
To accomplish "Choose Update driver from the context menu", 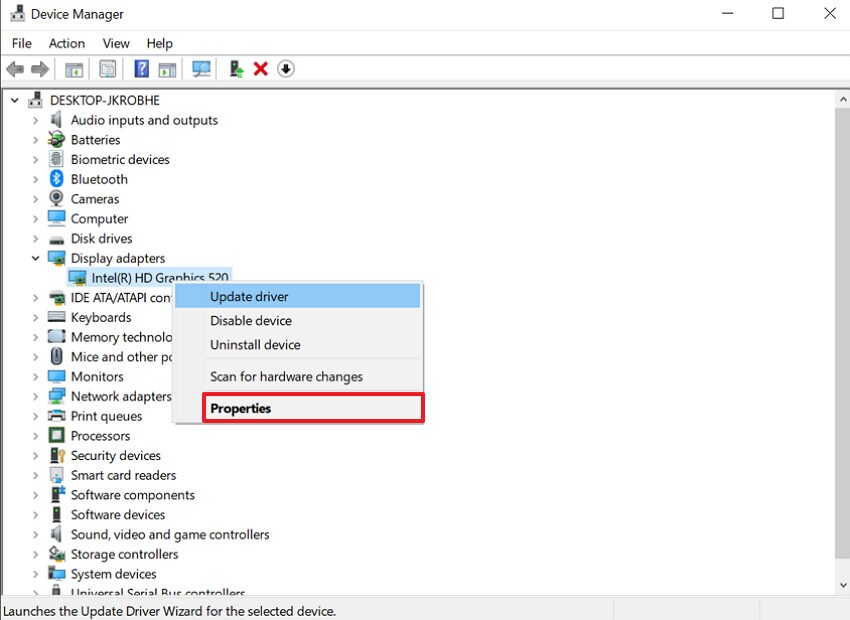I will [250, 296].
